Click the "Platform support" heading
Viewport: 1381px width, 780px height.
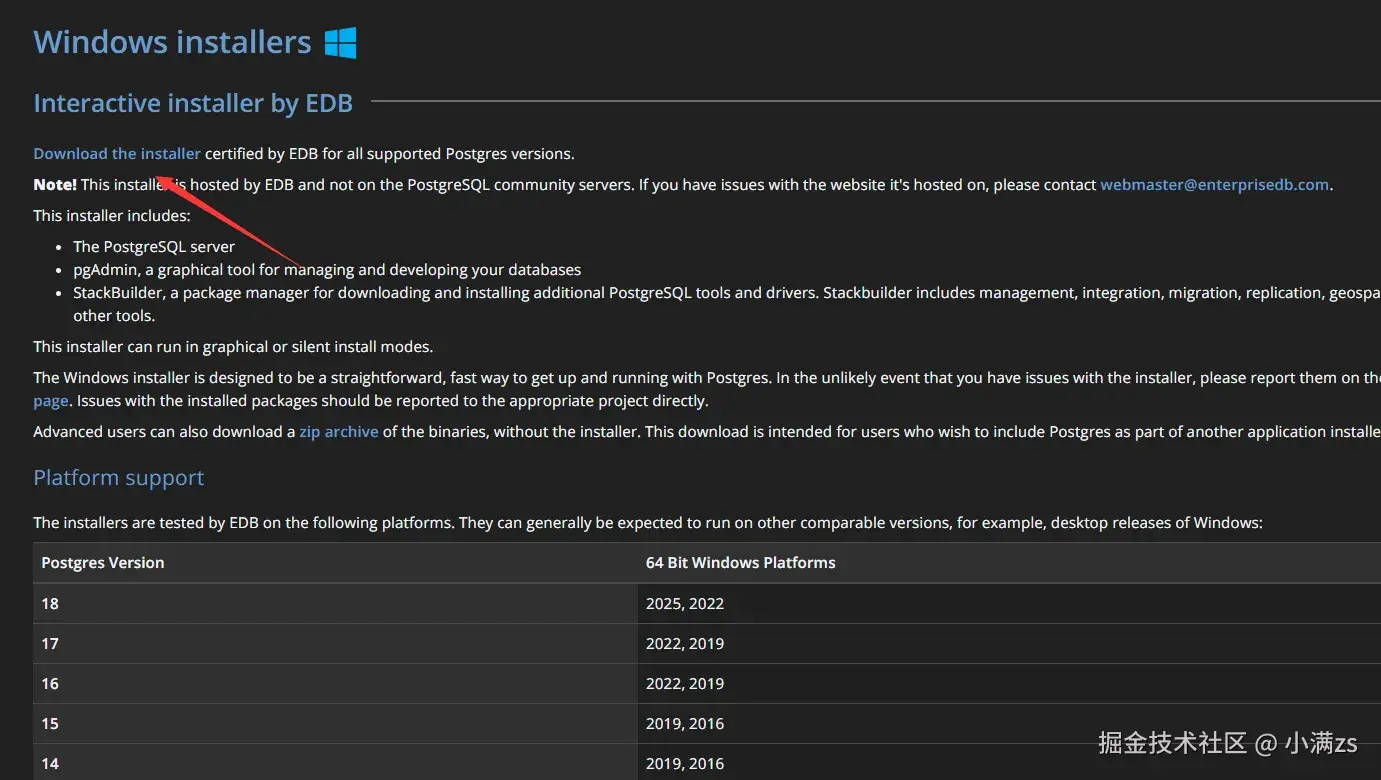(119, 478)
